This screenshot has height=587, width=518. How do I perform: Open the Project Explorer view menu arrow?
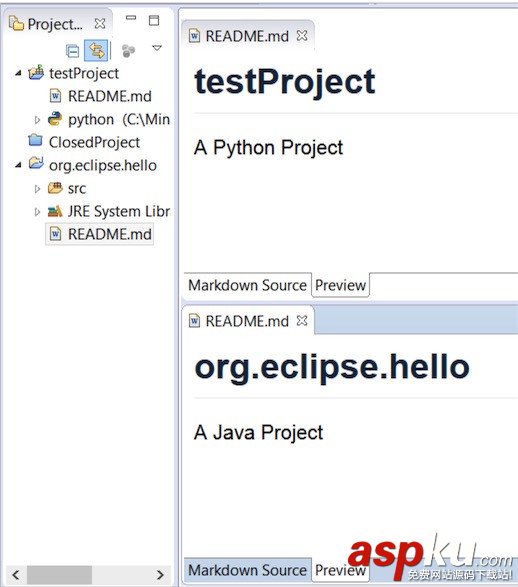point(157,48)
